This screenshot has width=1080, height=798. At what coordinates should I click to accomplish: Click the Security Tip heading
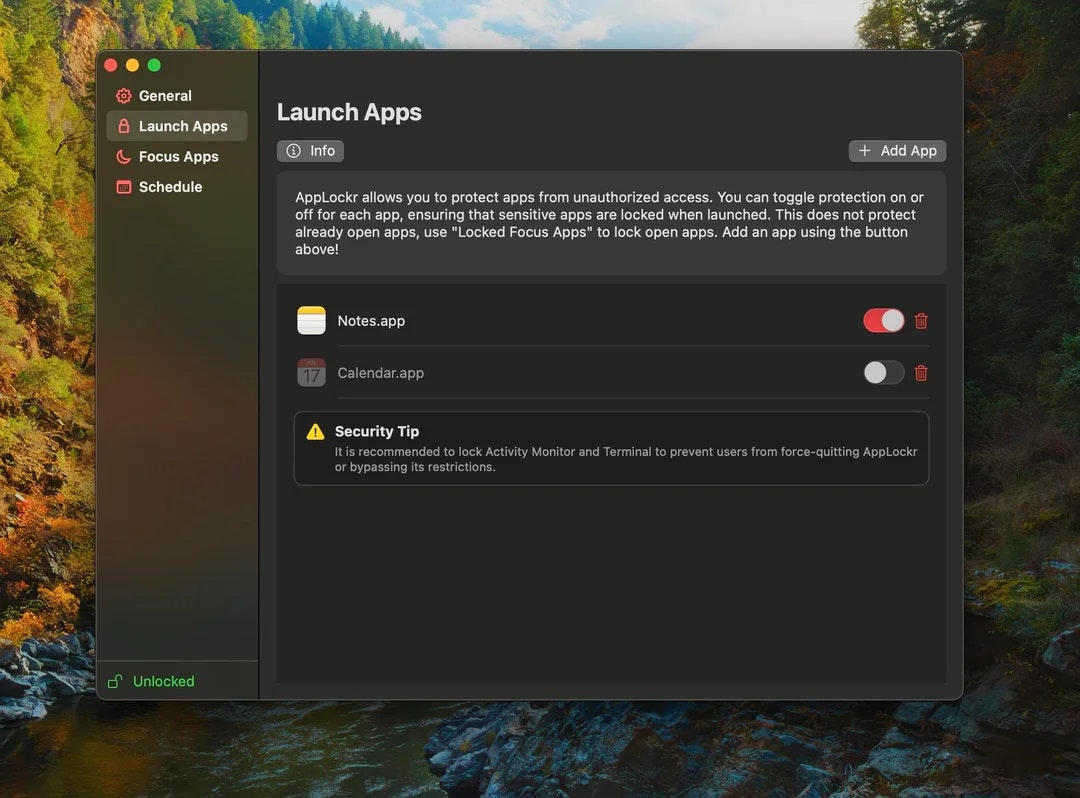(x=377, y=431)
